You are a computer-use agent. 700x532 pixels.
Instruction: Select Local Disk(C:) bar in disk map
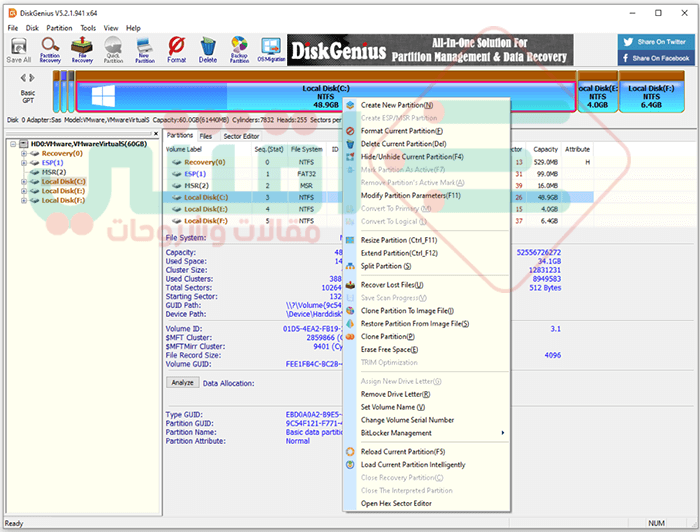[326, 96]
